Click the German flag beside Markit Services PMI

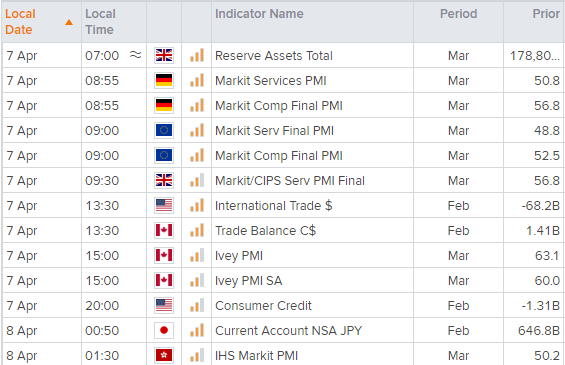coord(164,80)
